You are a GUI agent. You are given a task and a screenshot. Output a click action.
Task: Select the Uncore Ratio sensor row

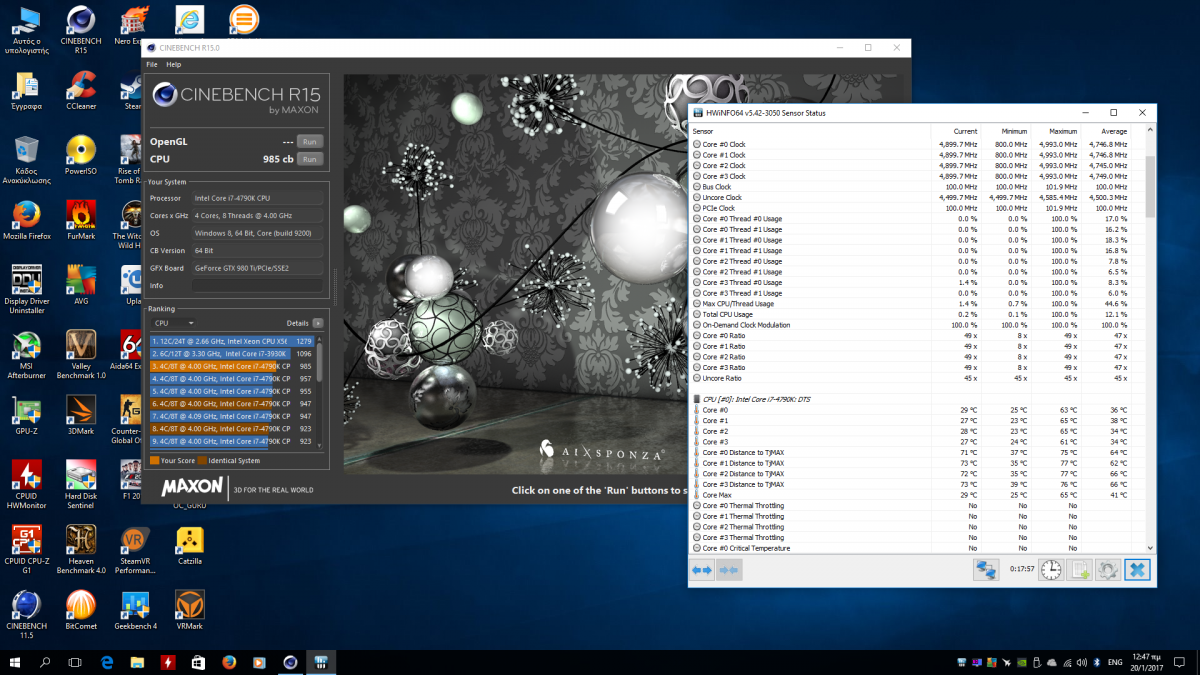pyautogui.click(x=910, y=378)
